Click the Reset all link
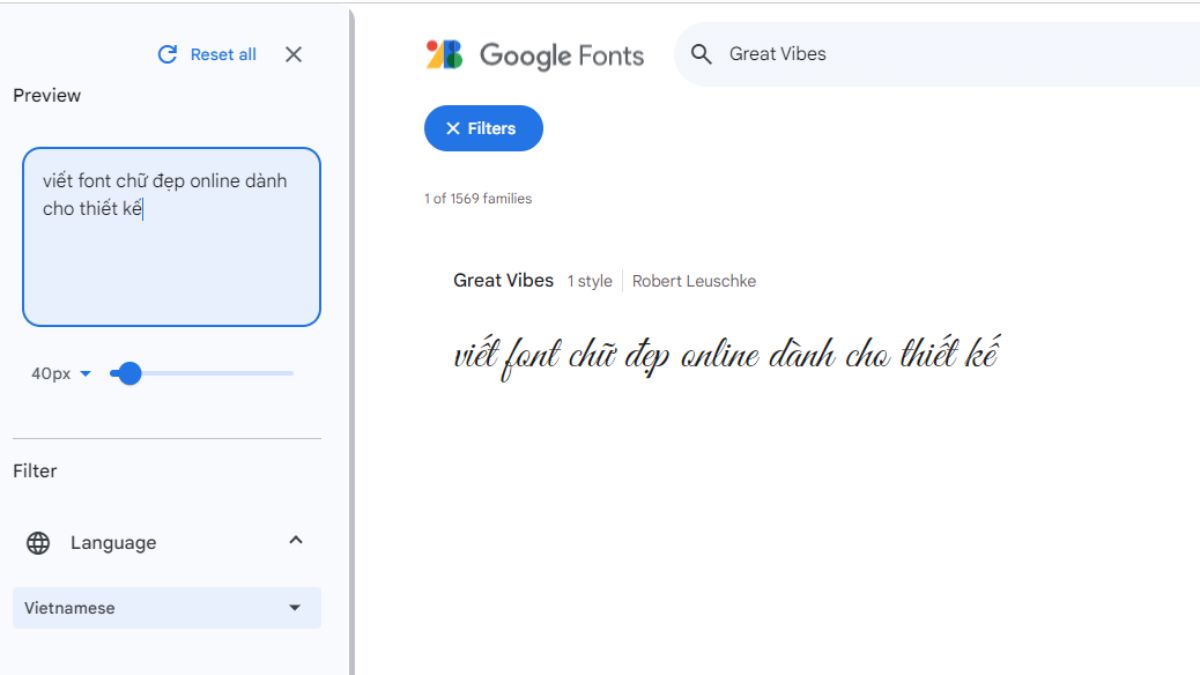 (222, 54)
